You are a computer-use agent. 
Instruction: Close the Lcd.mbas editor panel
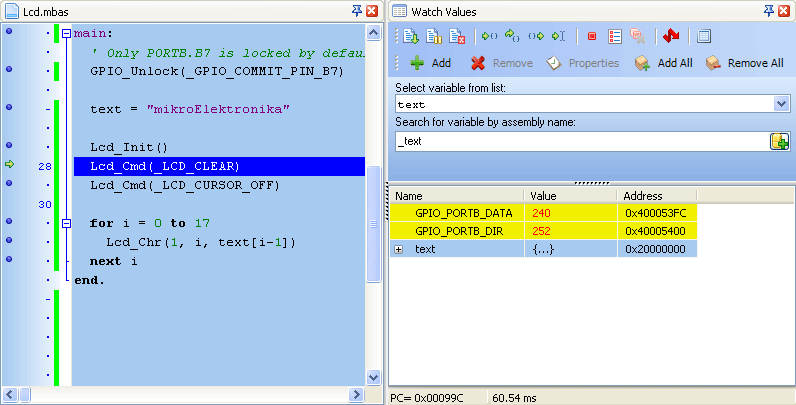point(372,11)
